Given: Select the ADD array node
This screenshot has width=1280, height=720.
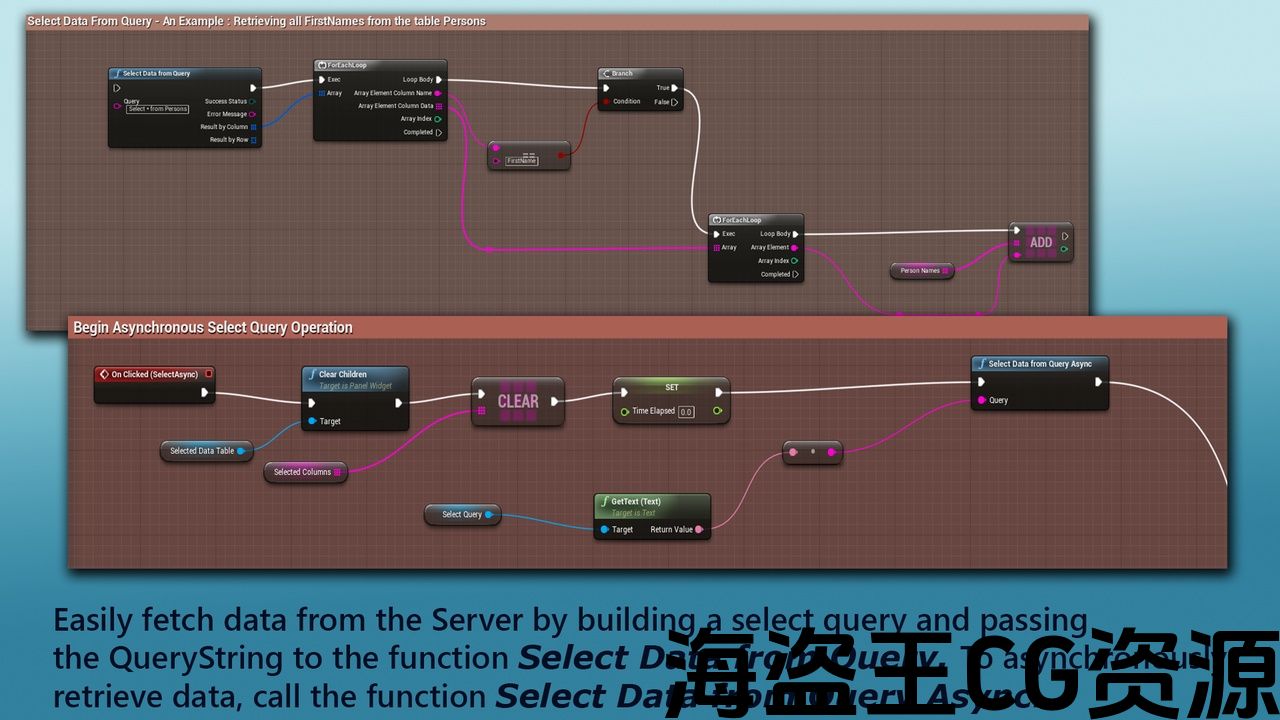Looking at the screenshot, I should pos(1041,242).
